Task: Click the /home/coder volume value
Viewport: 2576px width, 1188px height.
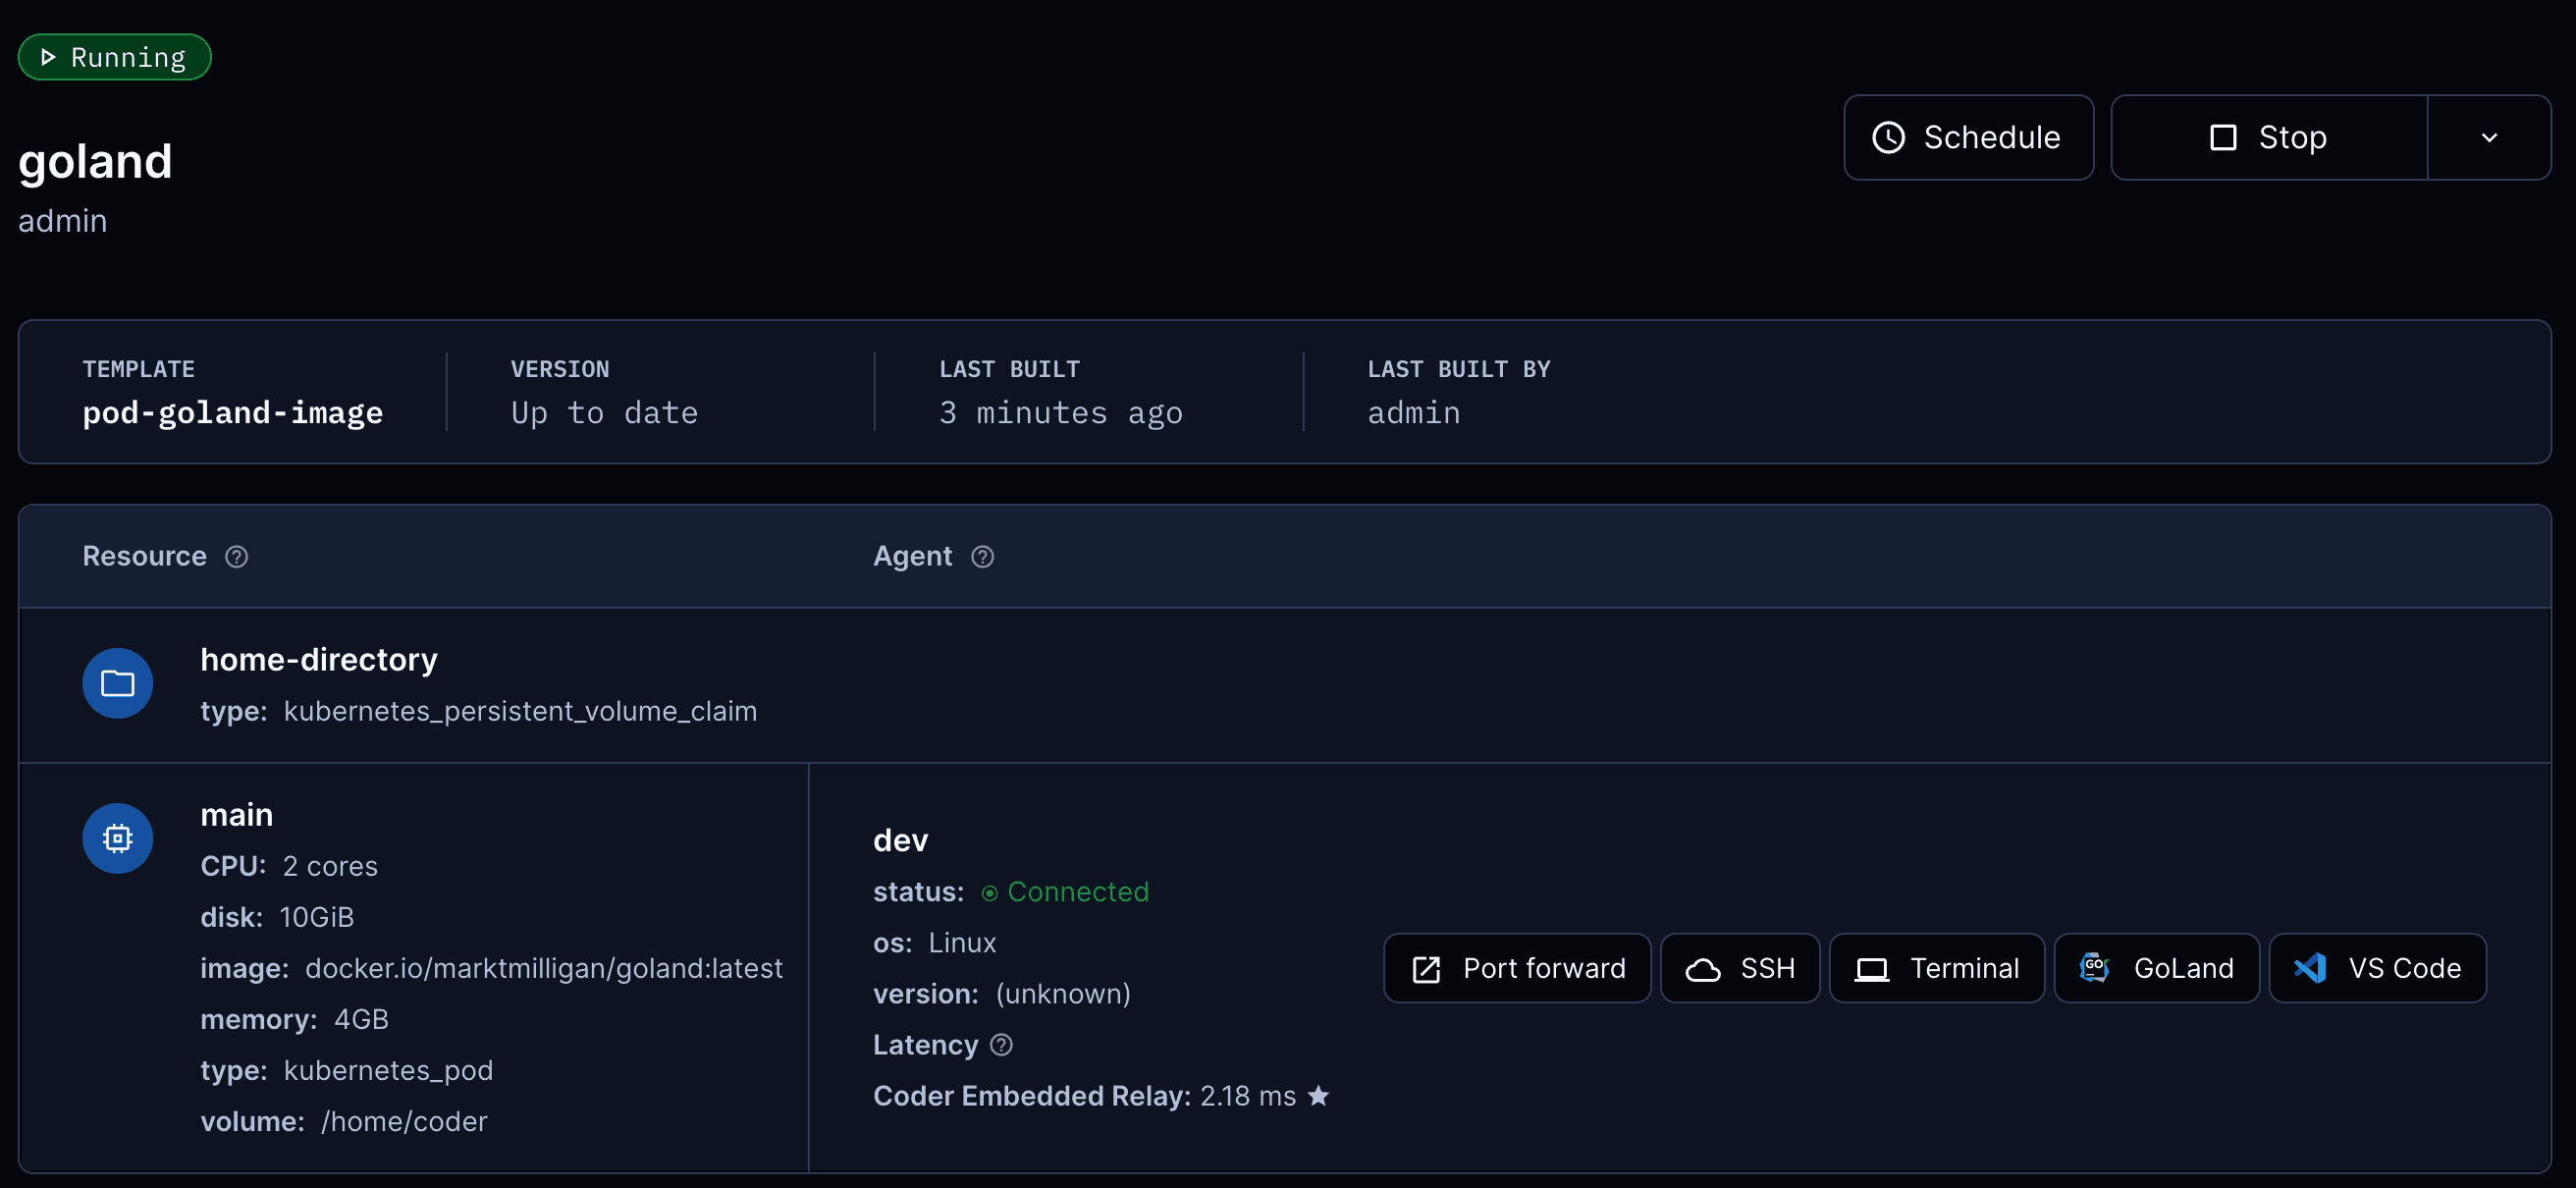Action: (404, 1122)
